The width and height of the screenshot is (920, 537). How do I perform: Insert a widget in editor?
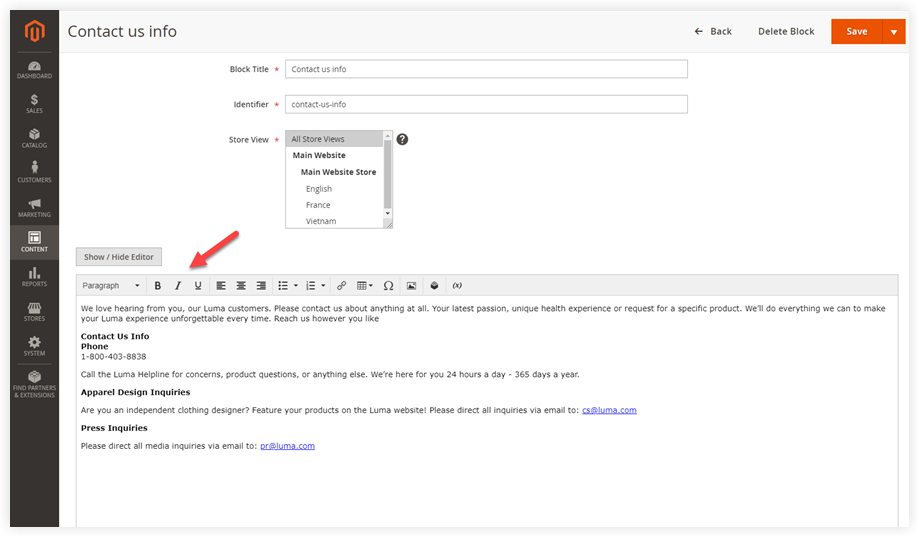434,286
